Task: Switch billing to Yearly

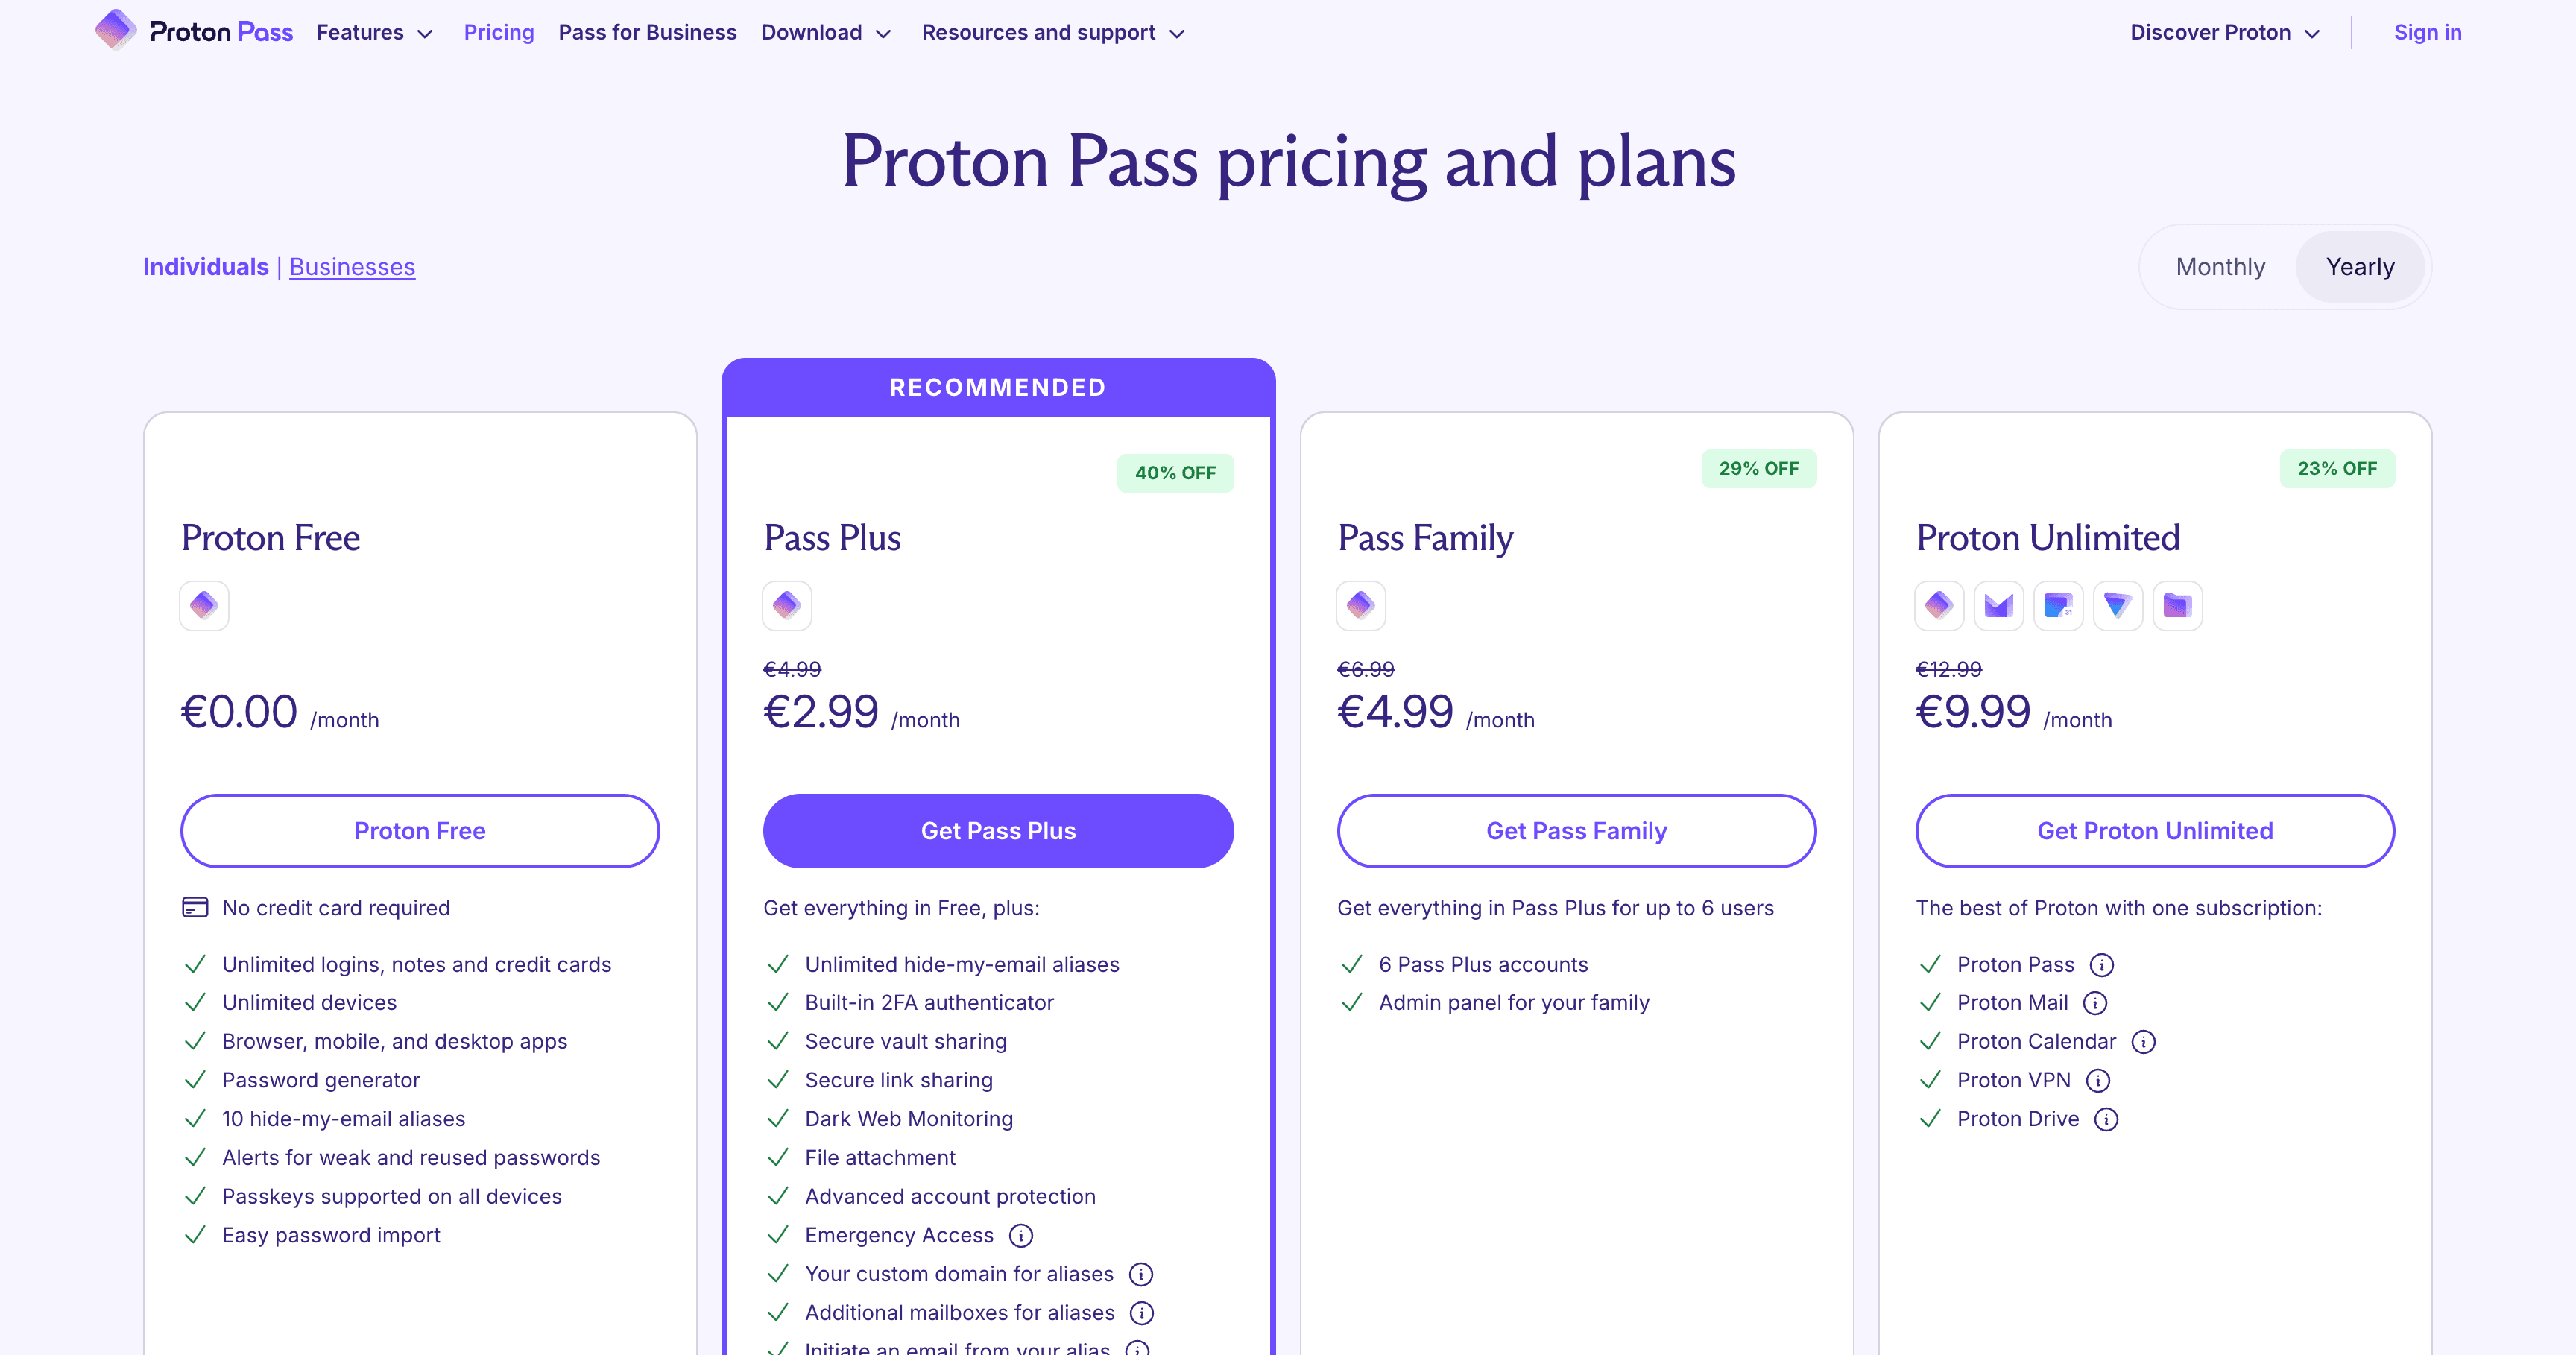Action: 2361,266
